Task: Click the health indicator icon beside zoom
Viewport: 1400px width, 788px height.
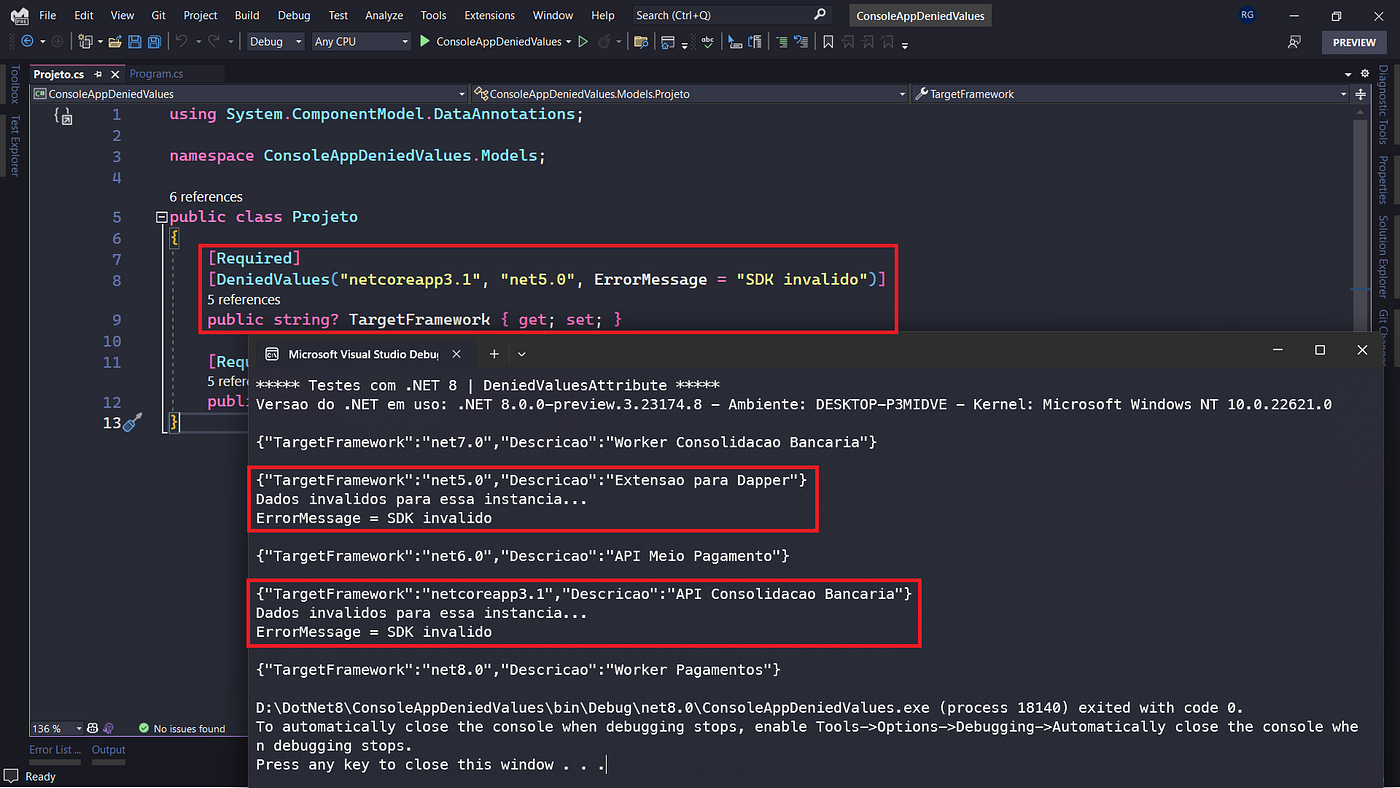Action: click(93, 729)
